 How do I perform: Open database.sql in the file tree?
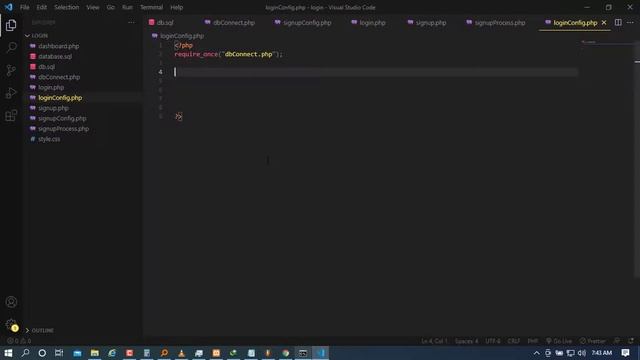[55, 56]
